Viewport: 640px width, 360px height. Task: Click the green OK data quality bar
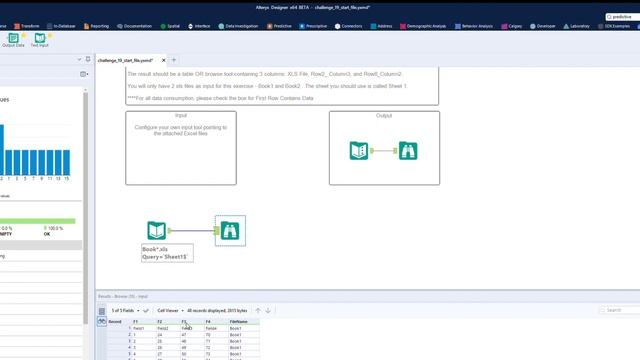coord(38,221)
